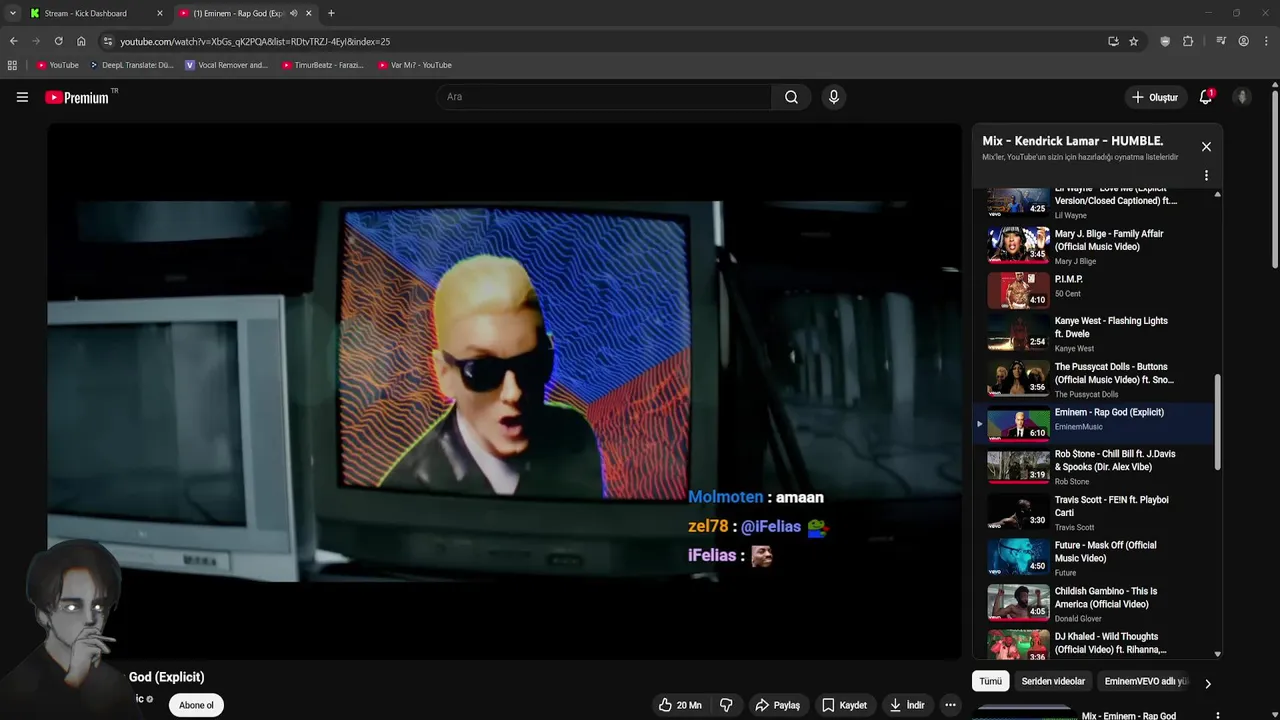1280x720 pixels.
Task: Open the YouTube bookmark
Action: (x=57, y=65)
